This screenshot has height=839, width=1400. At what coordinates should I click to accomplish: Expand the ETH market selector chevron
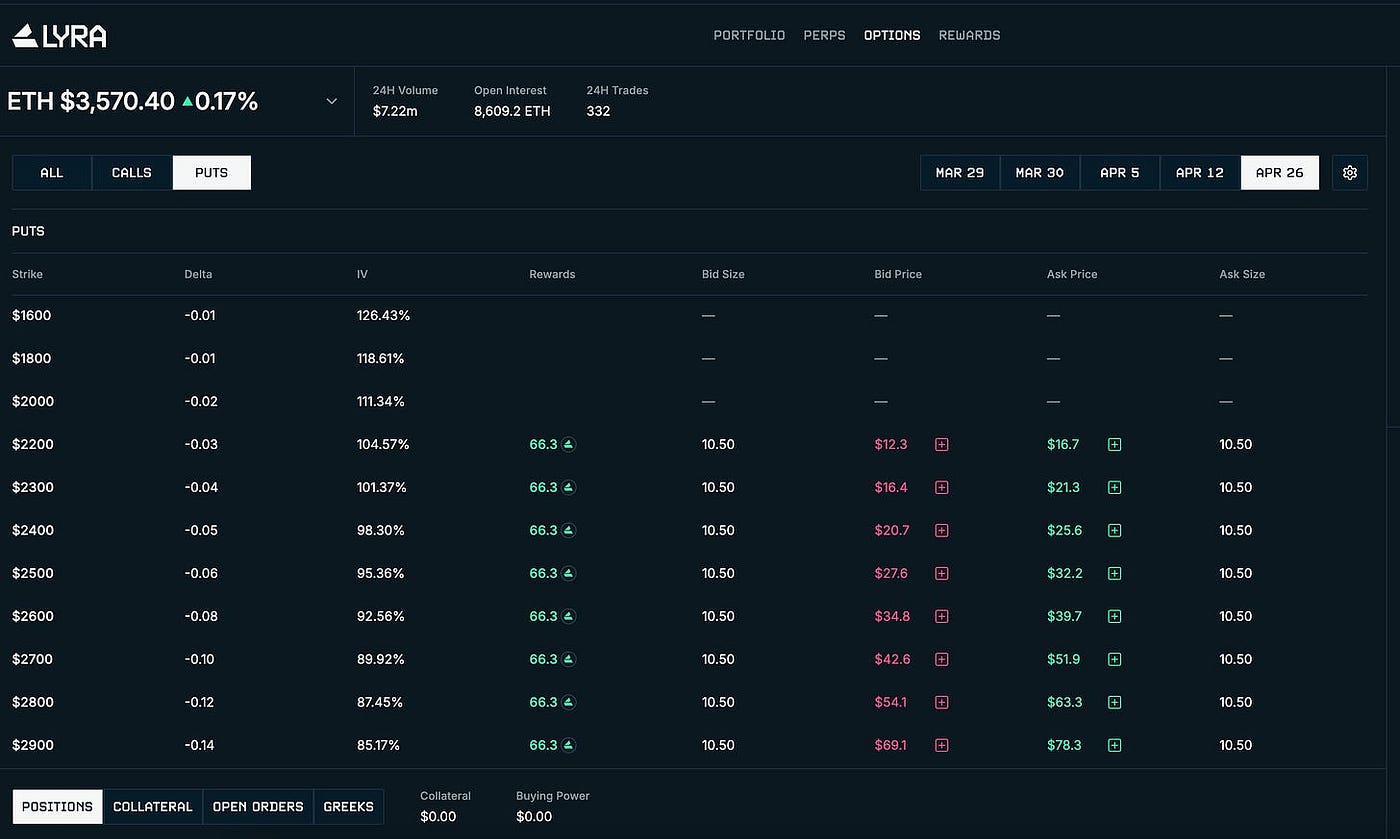click(x=331, y=100)
